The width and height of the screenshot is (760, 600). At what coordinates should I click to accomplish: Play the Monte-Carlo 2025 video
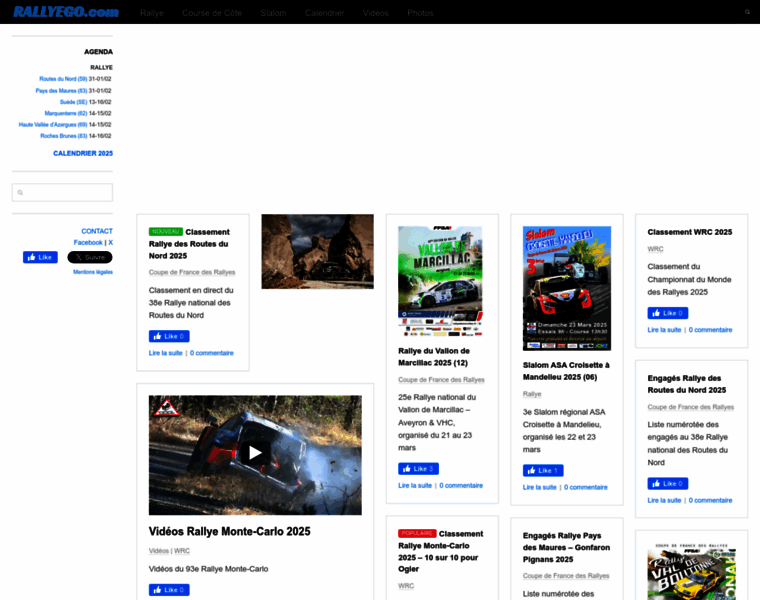click(x=255, y=453)
